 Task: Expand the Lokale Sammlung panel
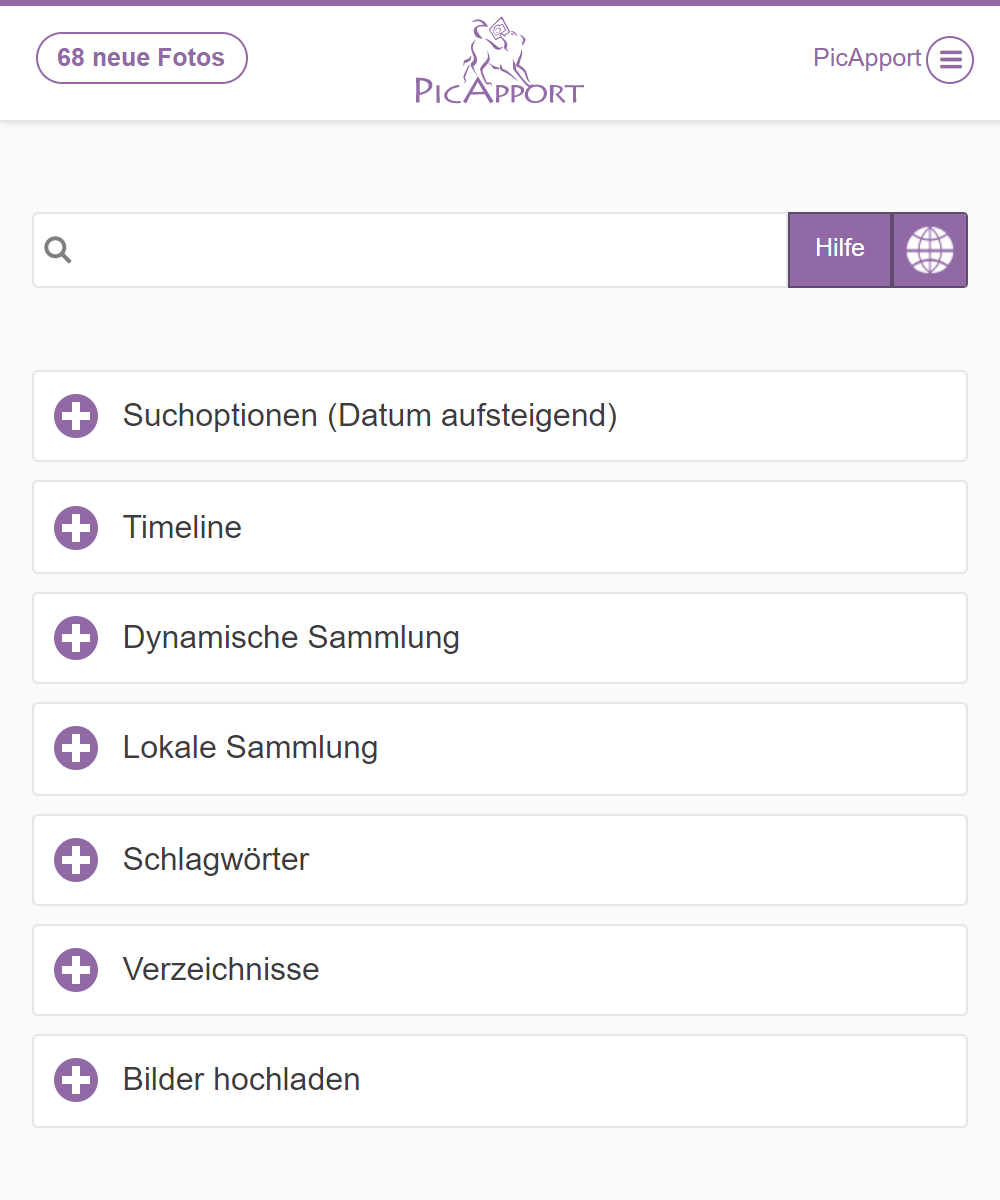click(250, 748)
